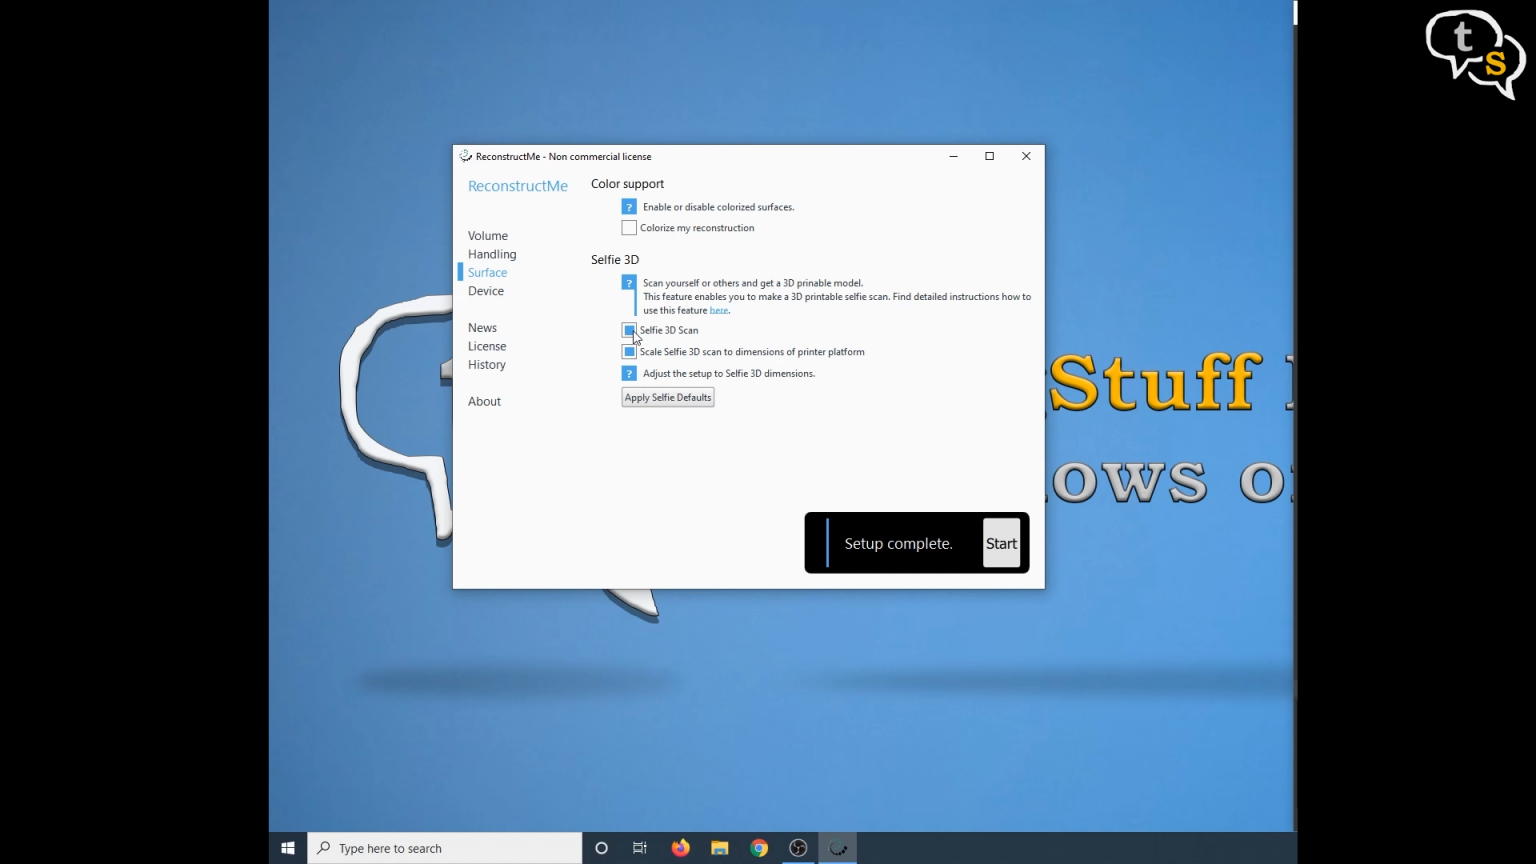Close the ReconstructMe window

tap(1026, 156)
